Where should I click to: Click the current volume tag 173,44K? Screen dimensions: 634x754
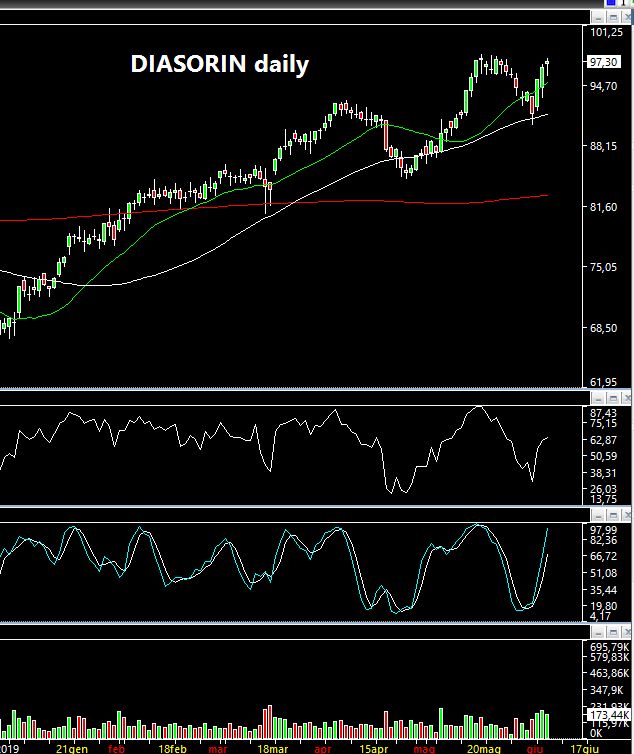(609, 715)
